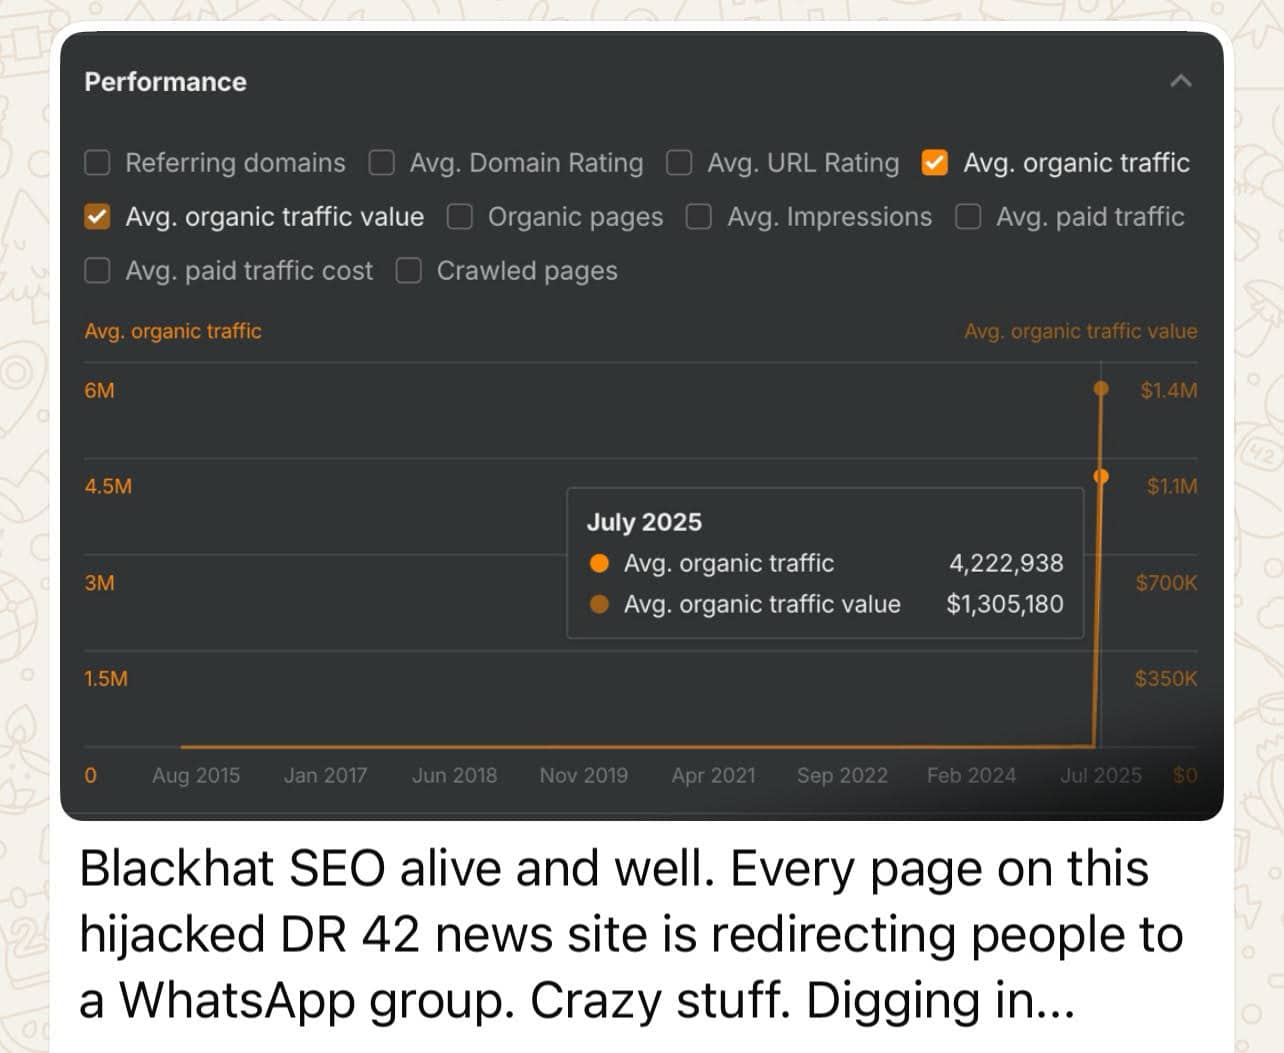The height and width of the screenshot is (1053, 1284).
Task: Check the Avg. URL Rating box
Action: [679, 163]
